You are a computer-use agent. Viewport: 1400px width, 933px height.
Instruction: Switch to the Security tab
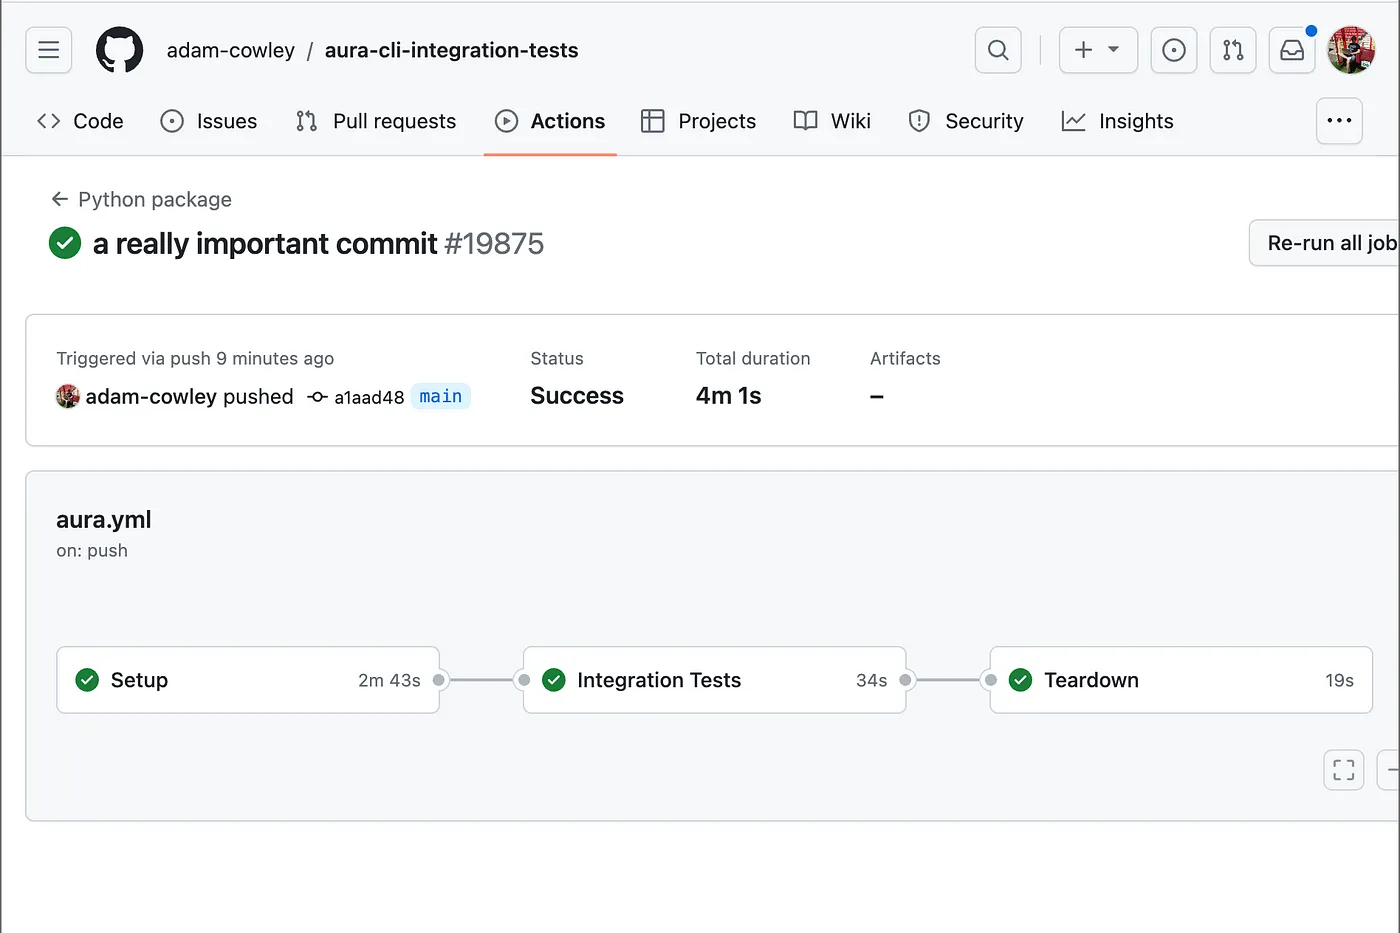[x=966, y=121]
